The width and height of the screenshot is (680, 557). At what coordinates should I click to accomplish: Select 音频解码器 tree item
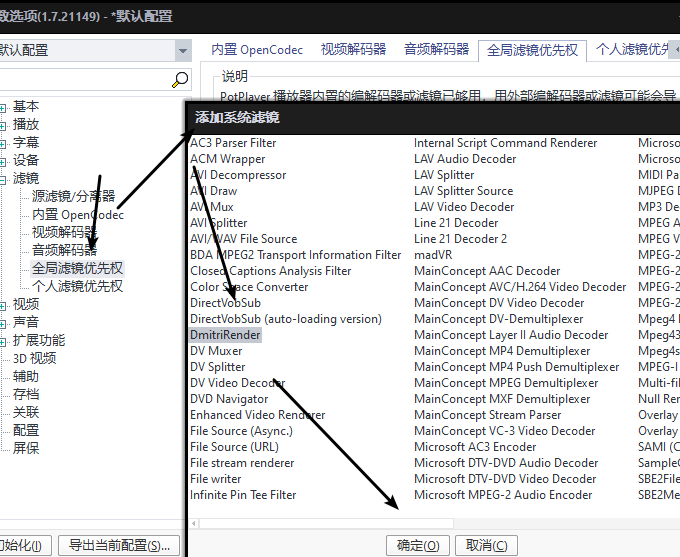pyautogui.click(x=64, y=250)
